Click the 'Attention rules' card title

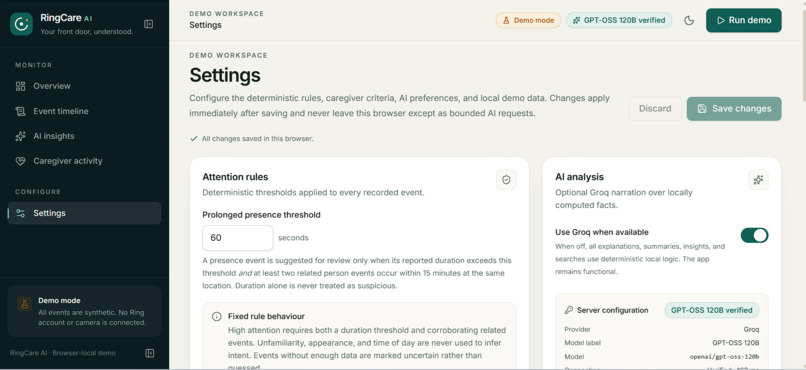(235, 177)
